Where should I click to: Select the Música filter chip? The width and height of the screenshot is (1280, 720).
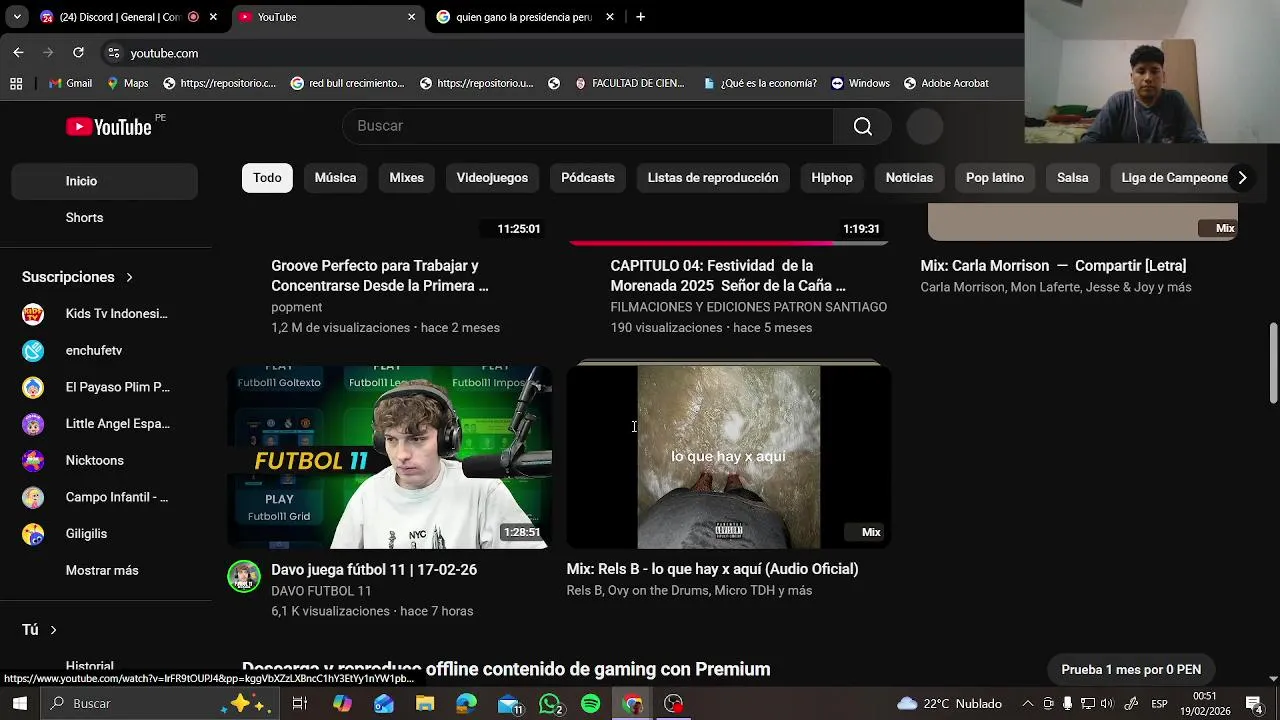[335, 178]
